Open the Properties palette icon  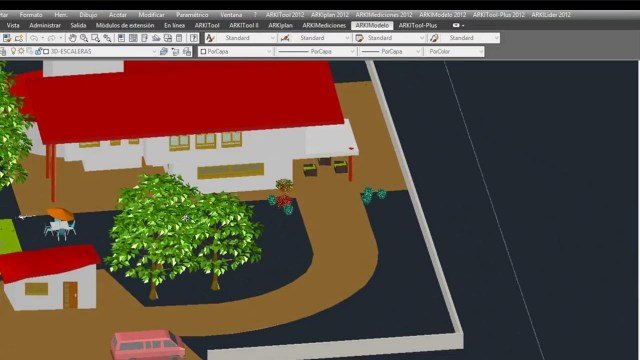121,38
